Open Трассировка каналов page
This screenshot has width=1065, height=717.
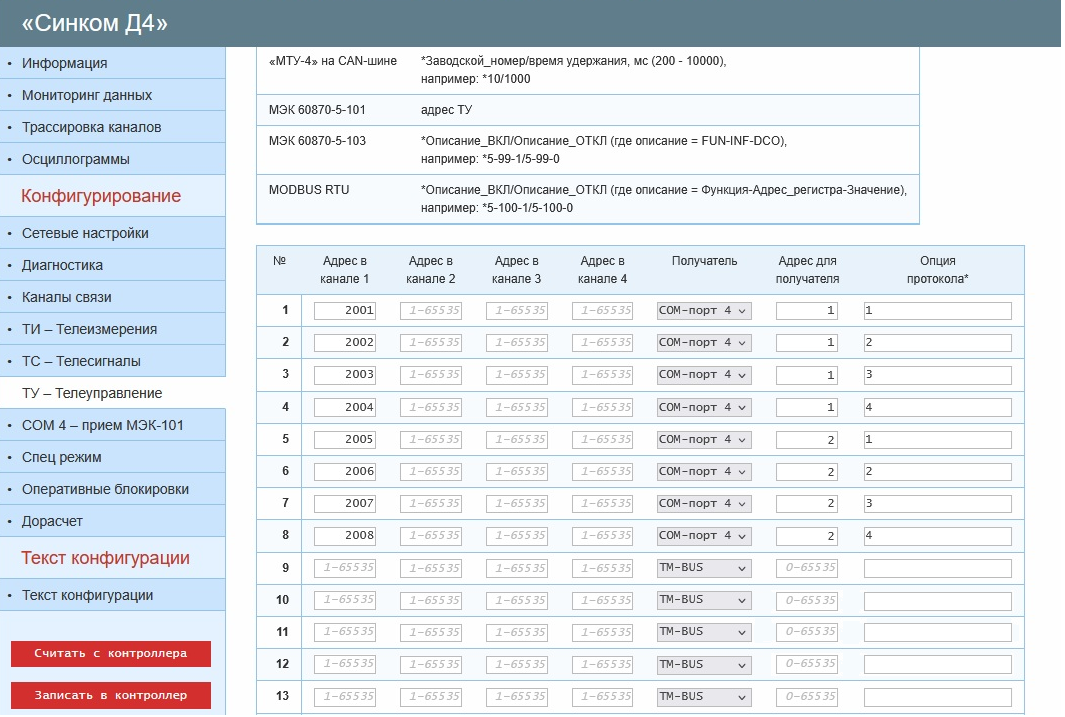click(x=91, y=127)
